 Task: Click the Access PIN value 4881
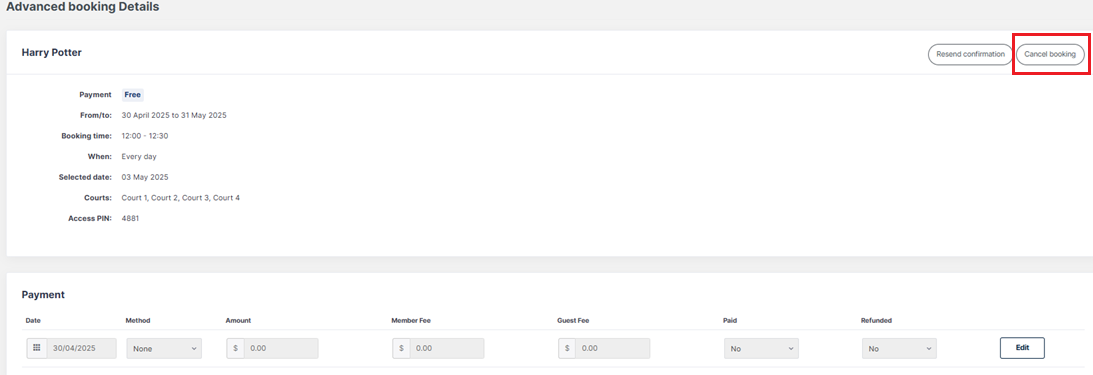coord(131,219)
